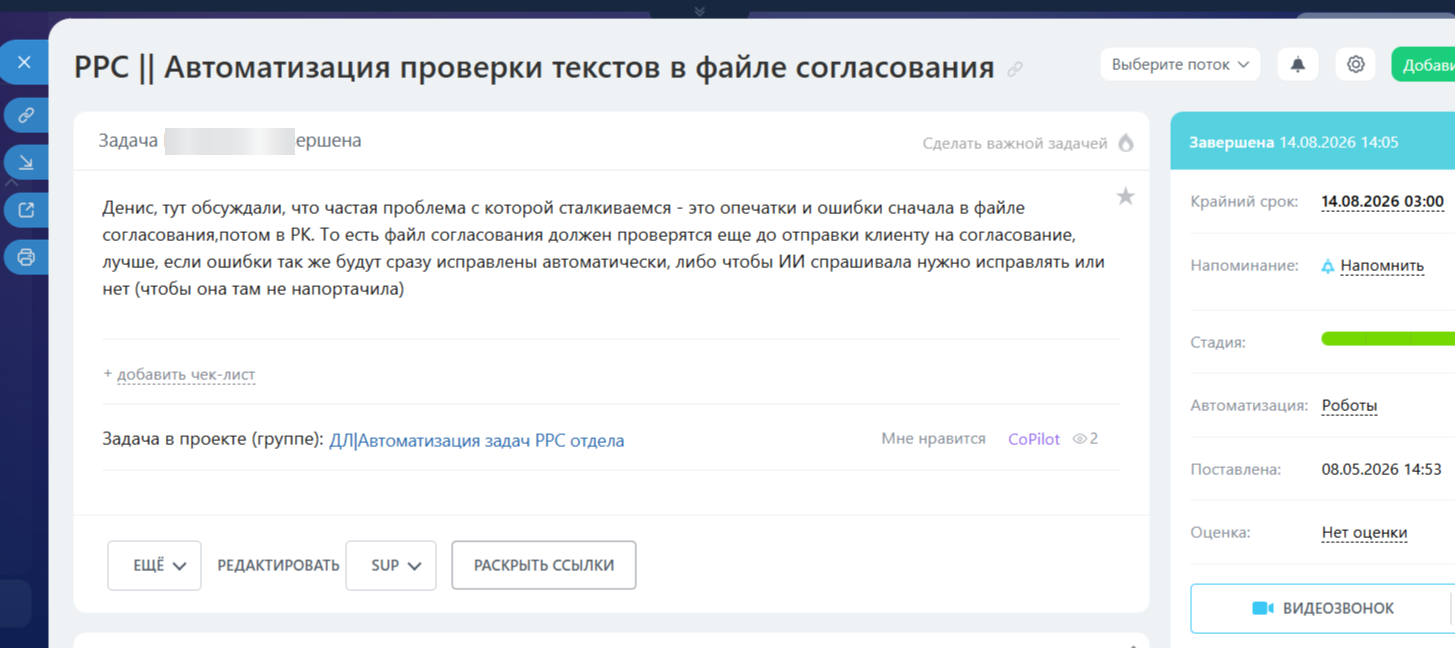1455x648 pixels.
Task: Click the eye views counter icon
Action: [x=1079, y=439]
